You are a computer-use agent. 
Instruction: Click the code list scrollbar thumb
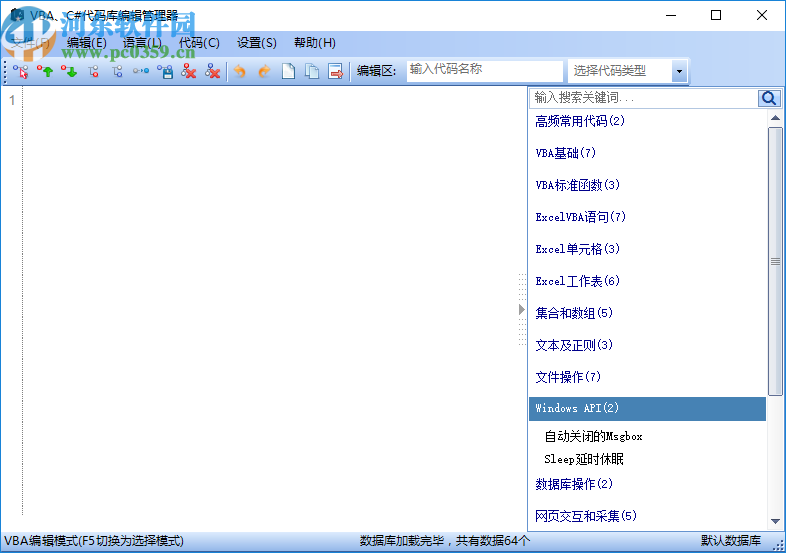(x=775, y=261)
